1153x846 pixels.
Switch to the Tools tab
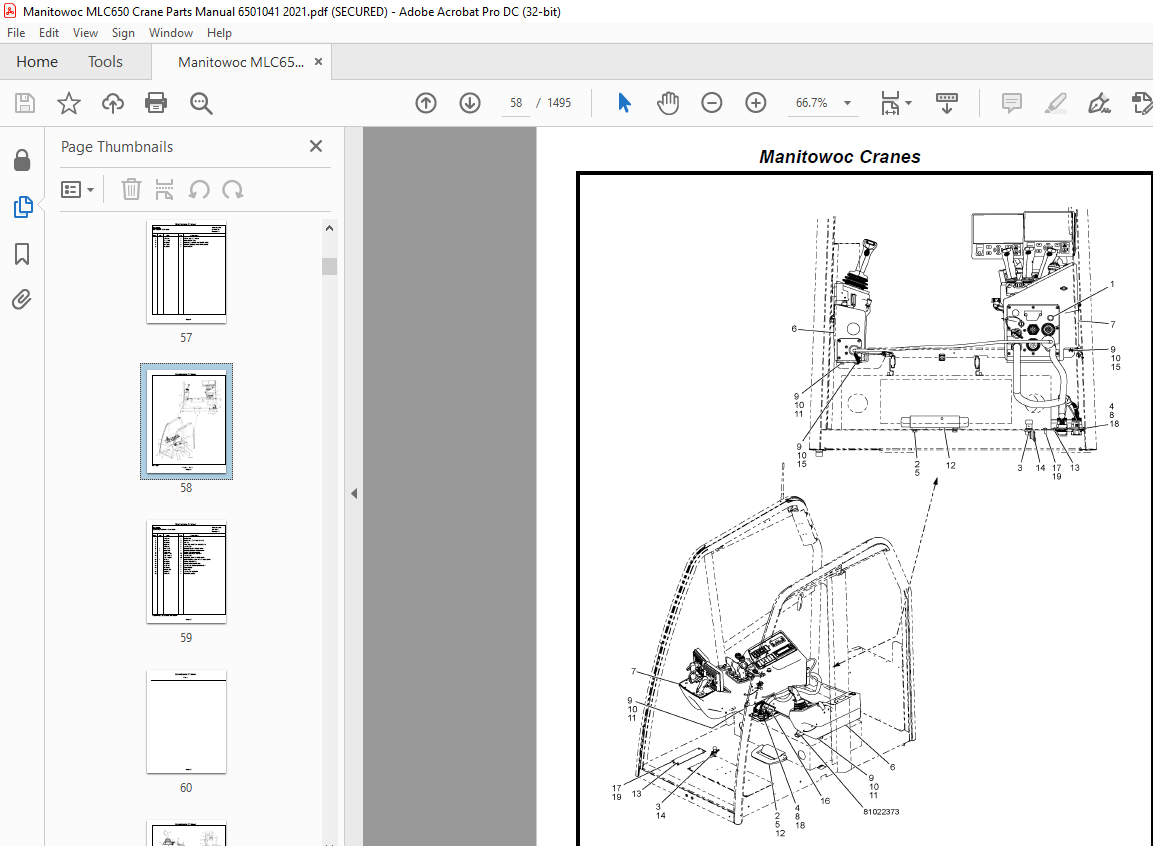105,62
